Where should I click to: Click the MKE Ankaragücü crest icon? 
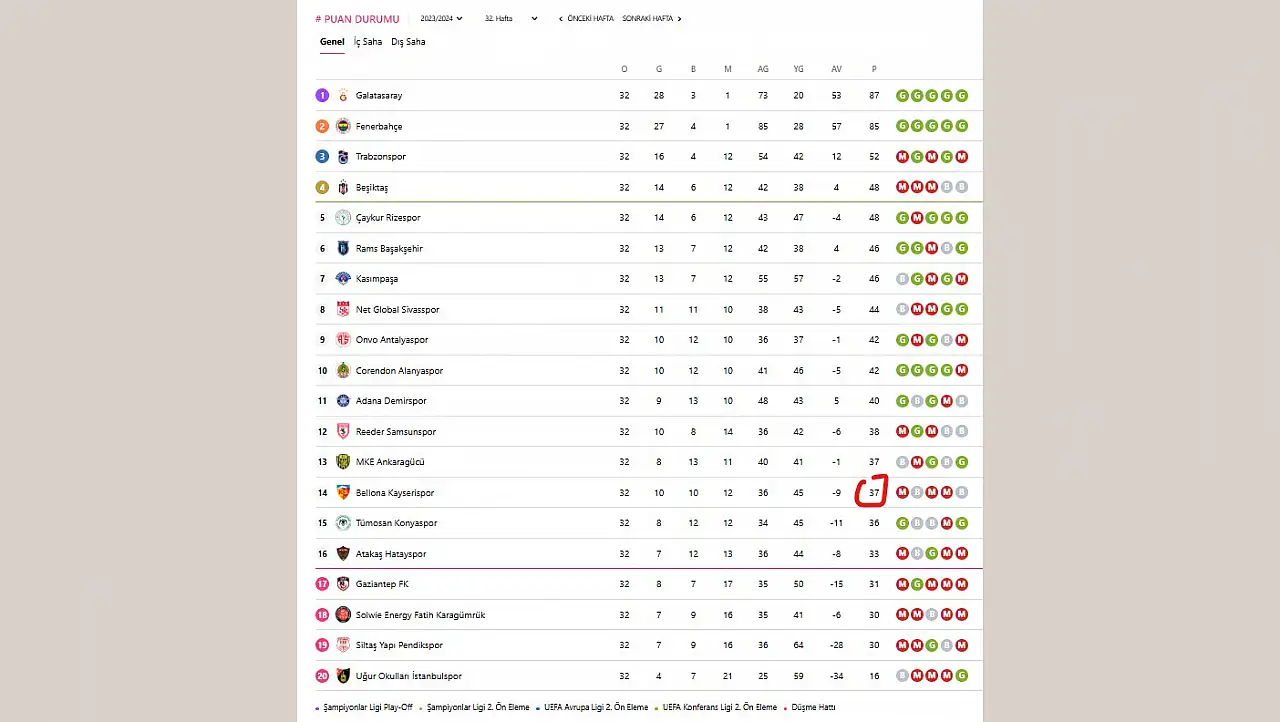343,462
